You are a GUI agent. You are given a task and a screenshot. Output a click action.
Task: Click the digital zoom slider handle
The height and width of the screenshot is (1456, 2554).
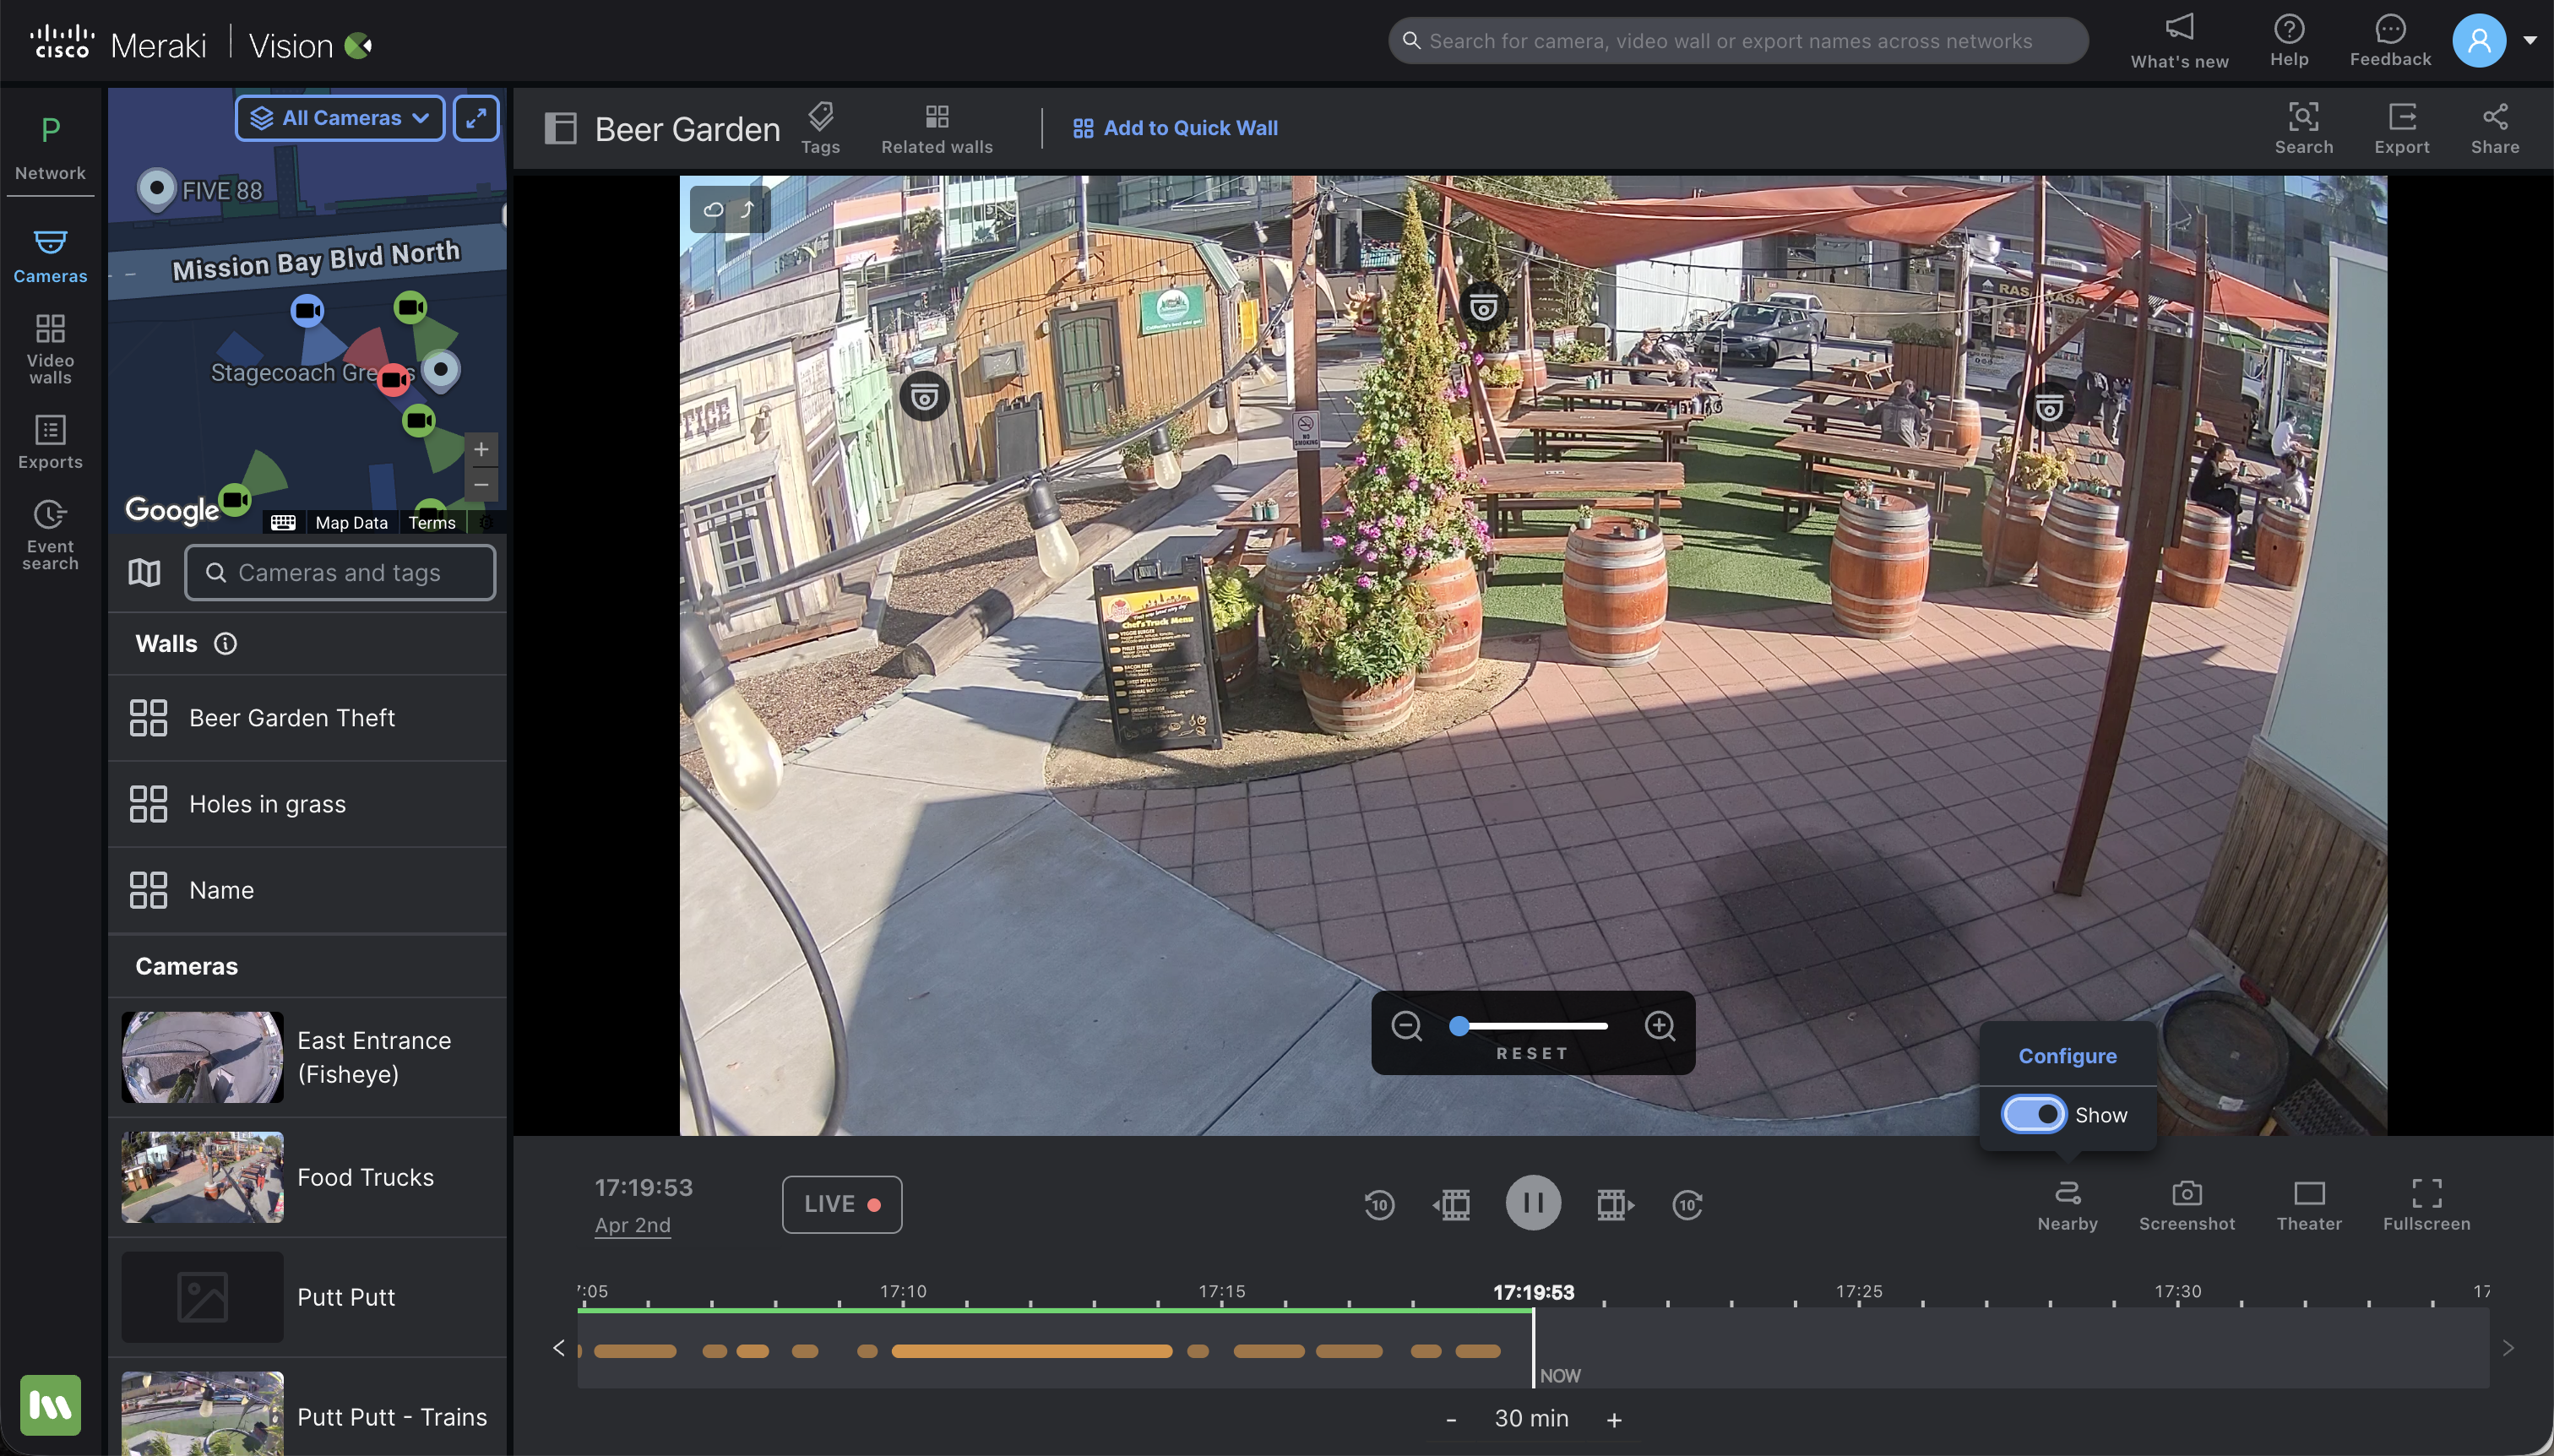[1459, 1026]
